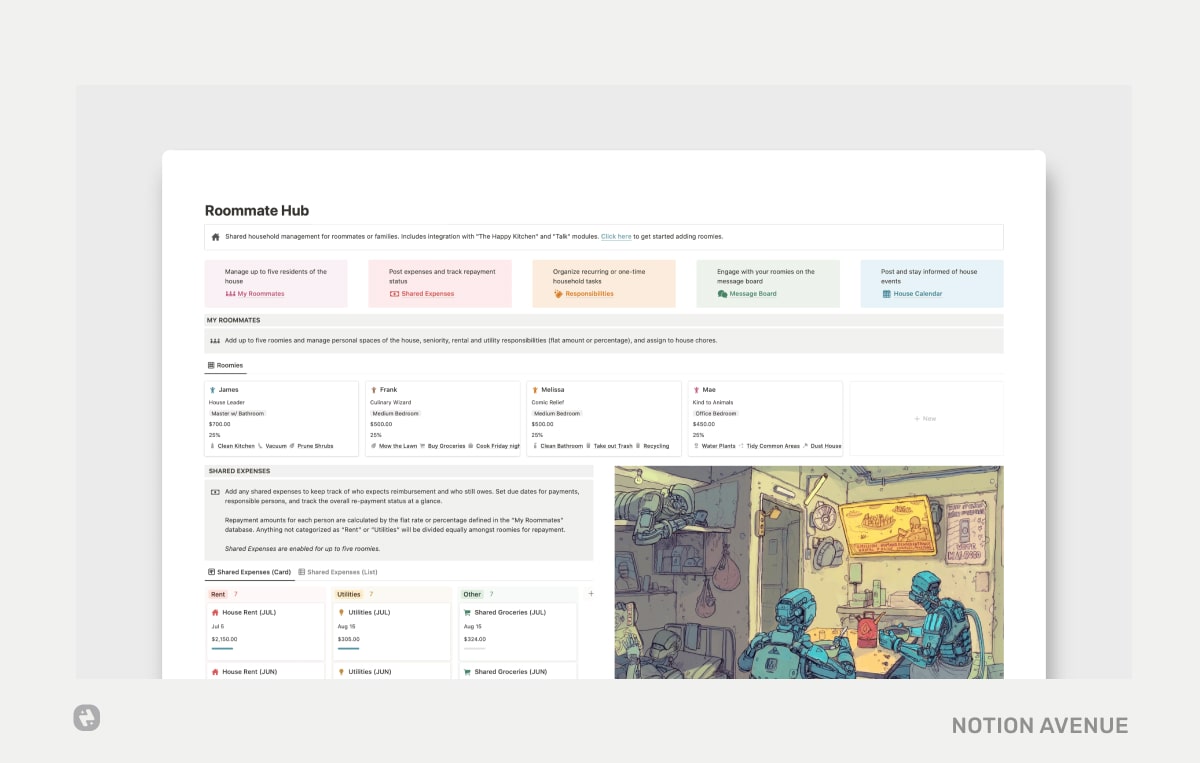This screenshot has width=1200, height=763.
Task: Click the Message Board speech bubble icon
Action: (x=720, y=294)
